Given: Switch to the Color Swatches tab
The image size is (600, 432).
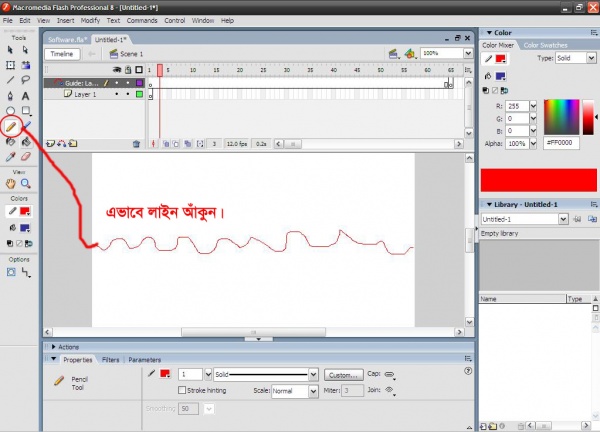Looking at the screenshot, I should click(545, 45).
